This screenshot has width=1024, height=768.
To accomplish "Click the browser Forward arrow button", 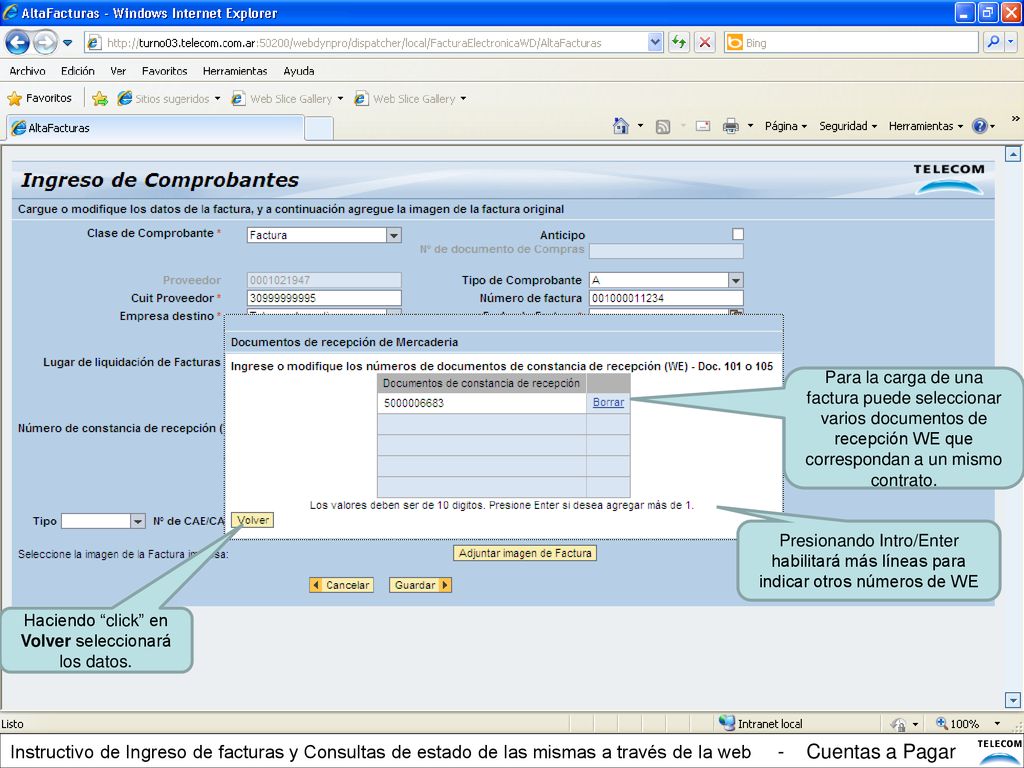I will pyautogui.click(x=44, y=43).
